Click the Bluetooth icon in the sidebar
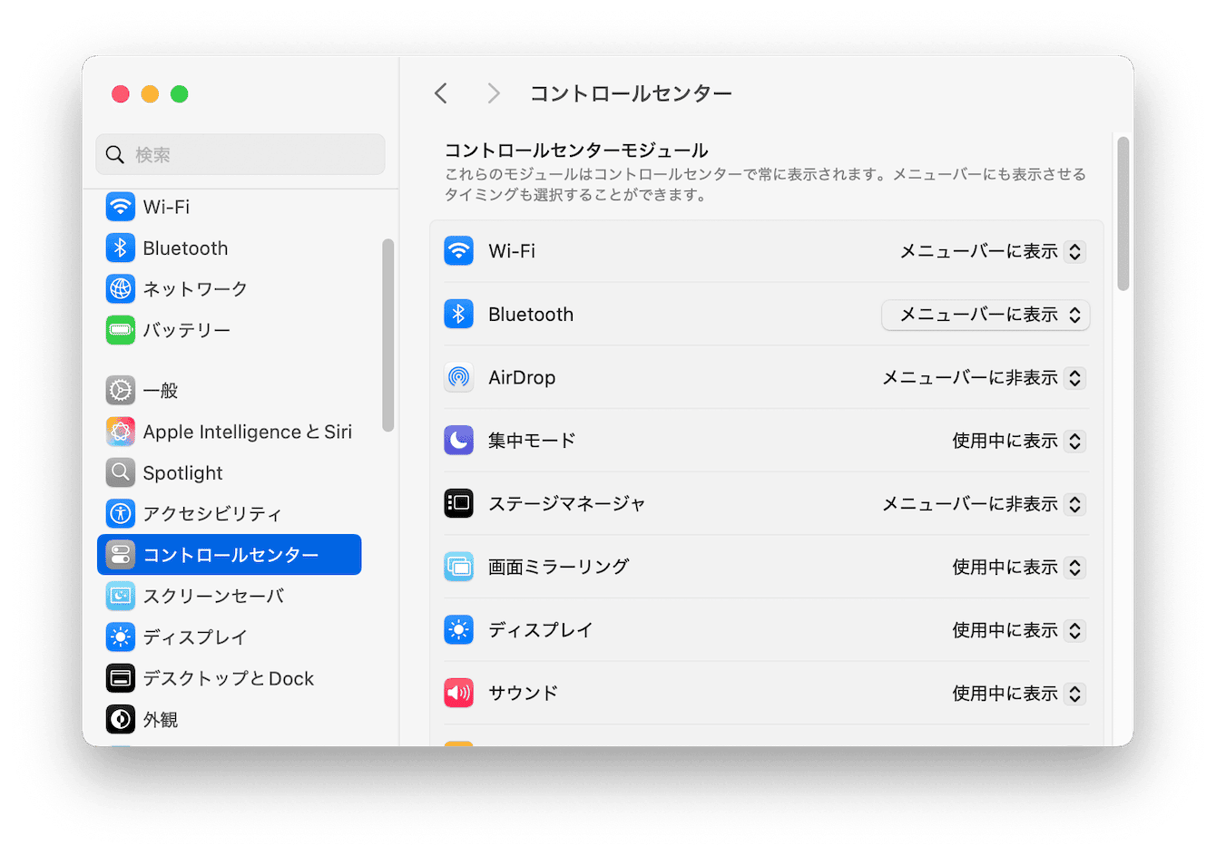This screenshot has height=855, width=1216. point(120,248)
